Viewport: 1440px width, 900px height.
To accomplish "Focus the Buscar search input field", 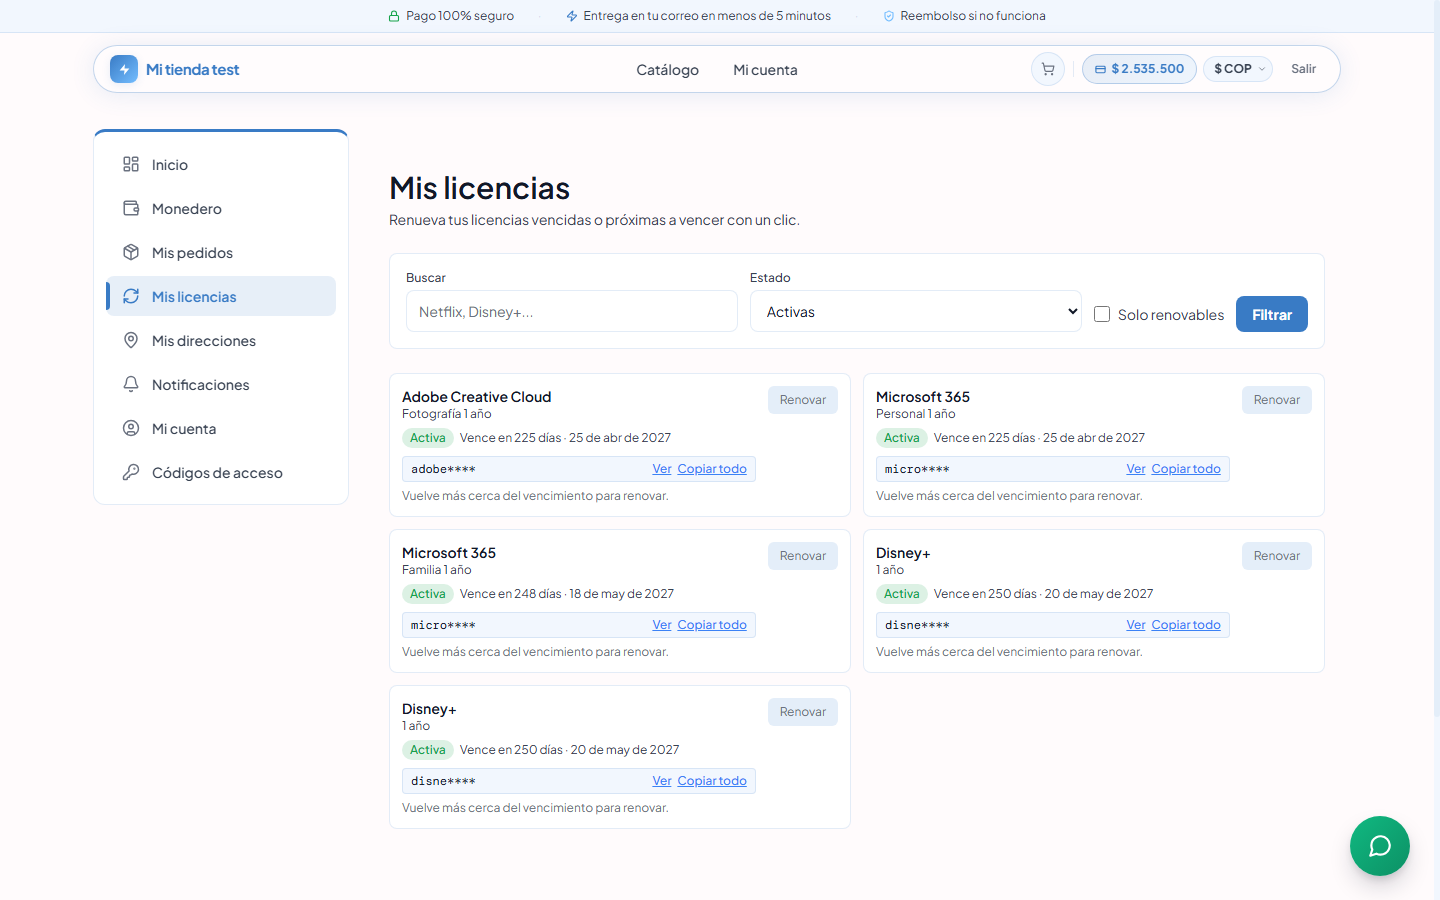I will [x=572, y=311].
